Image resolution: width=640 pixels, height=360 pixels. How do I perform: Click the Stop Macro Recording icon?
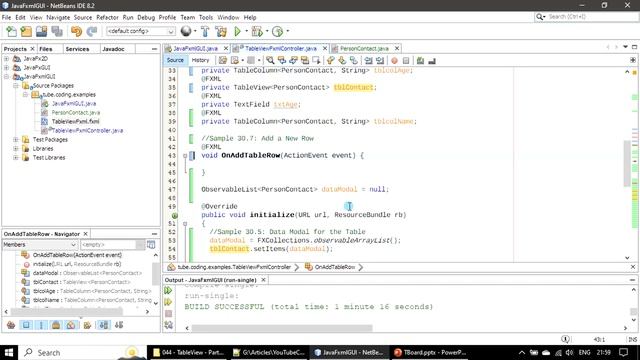coord(406,60)
